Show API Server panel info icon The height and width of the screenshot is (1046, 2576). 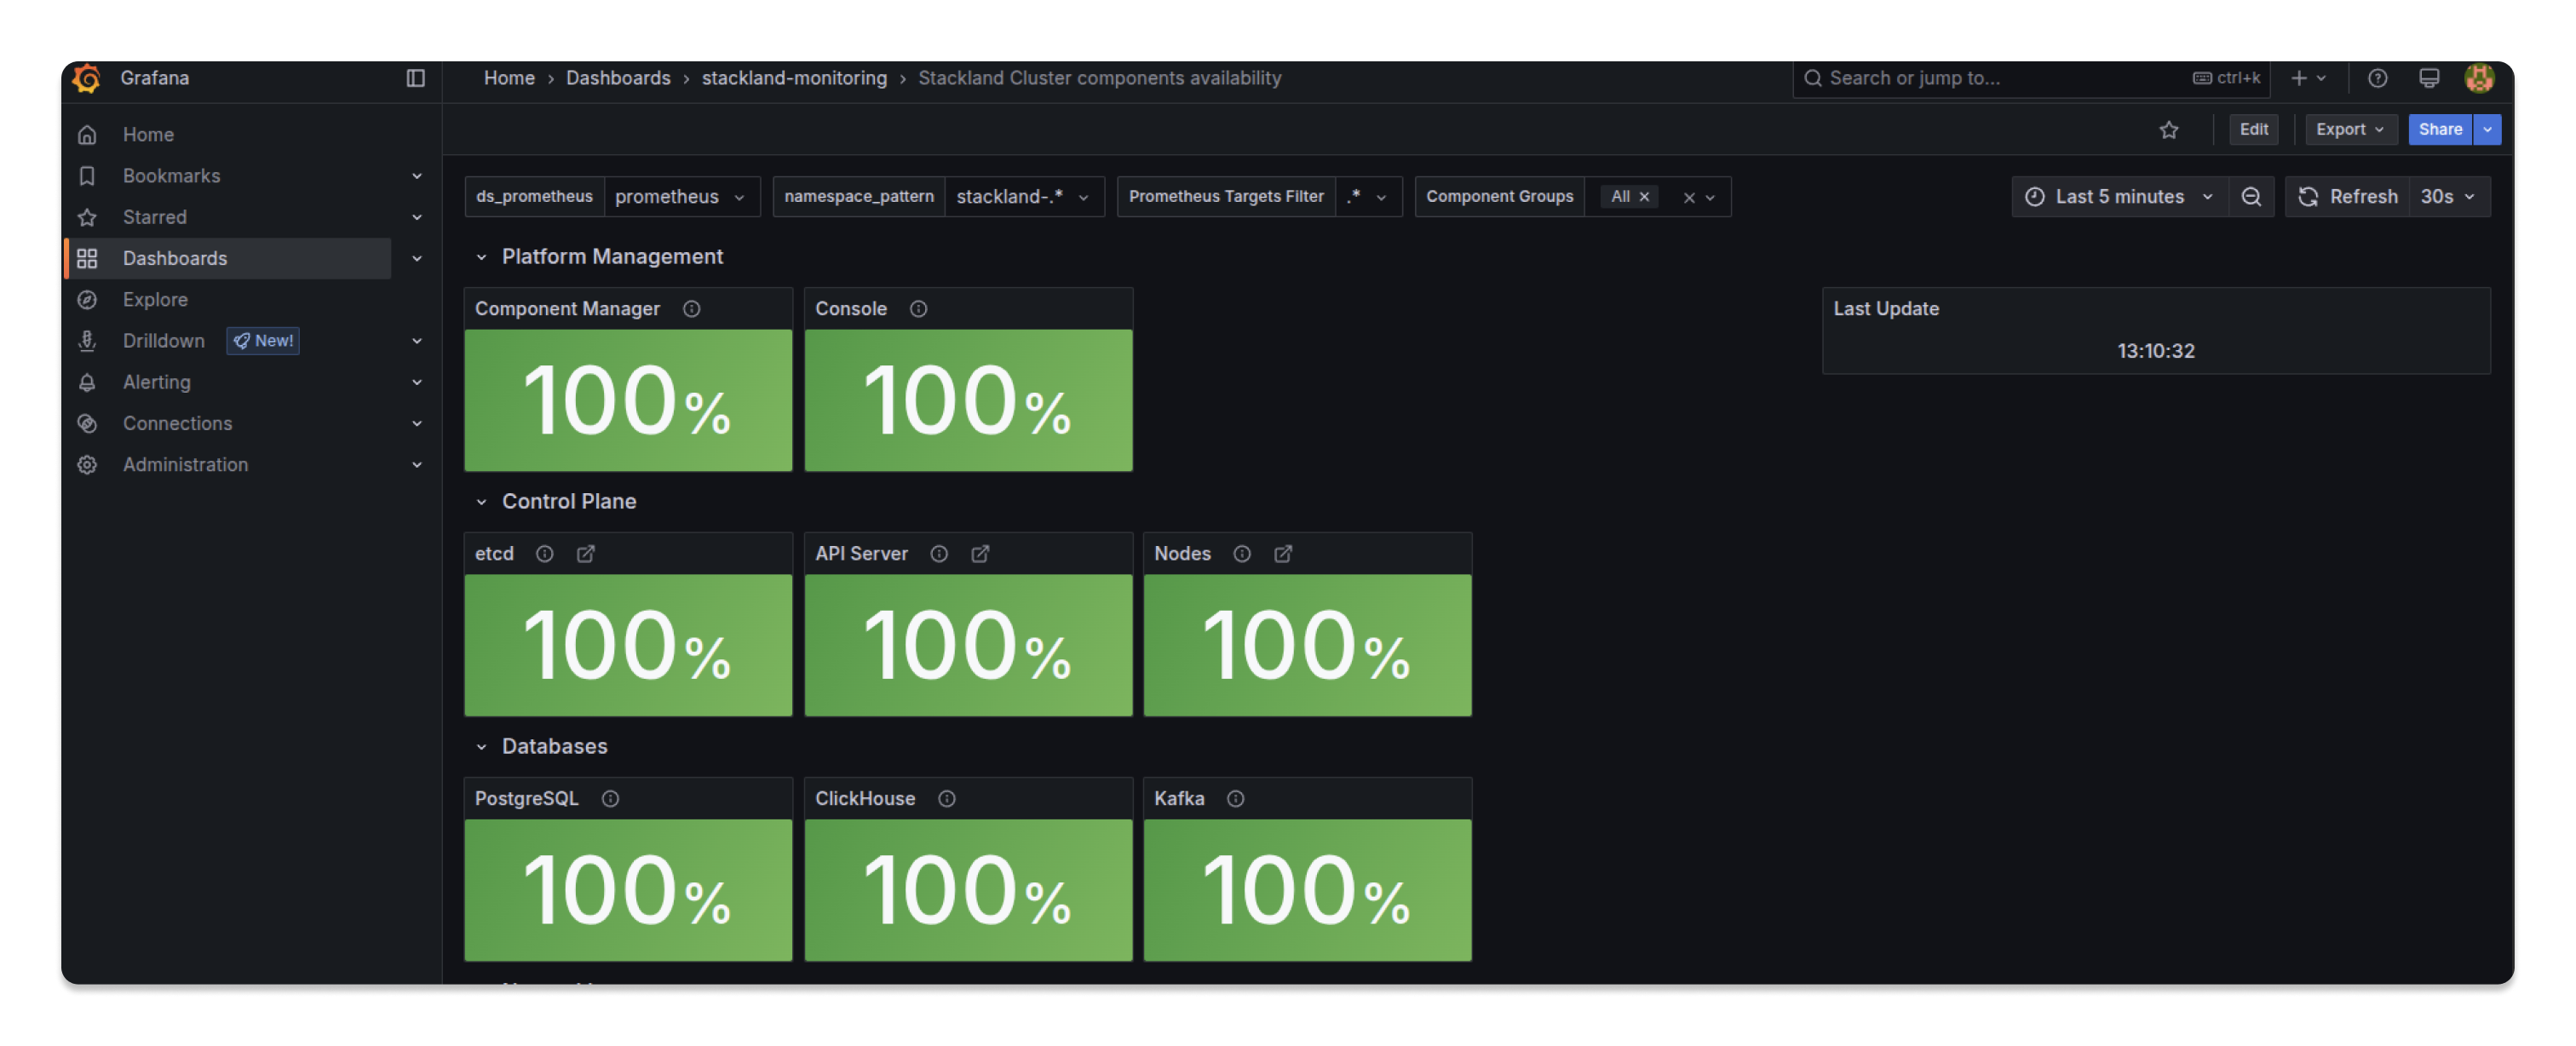click(x=939, y=554)
